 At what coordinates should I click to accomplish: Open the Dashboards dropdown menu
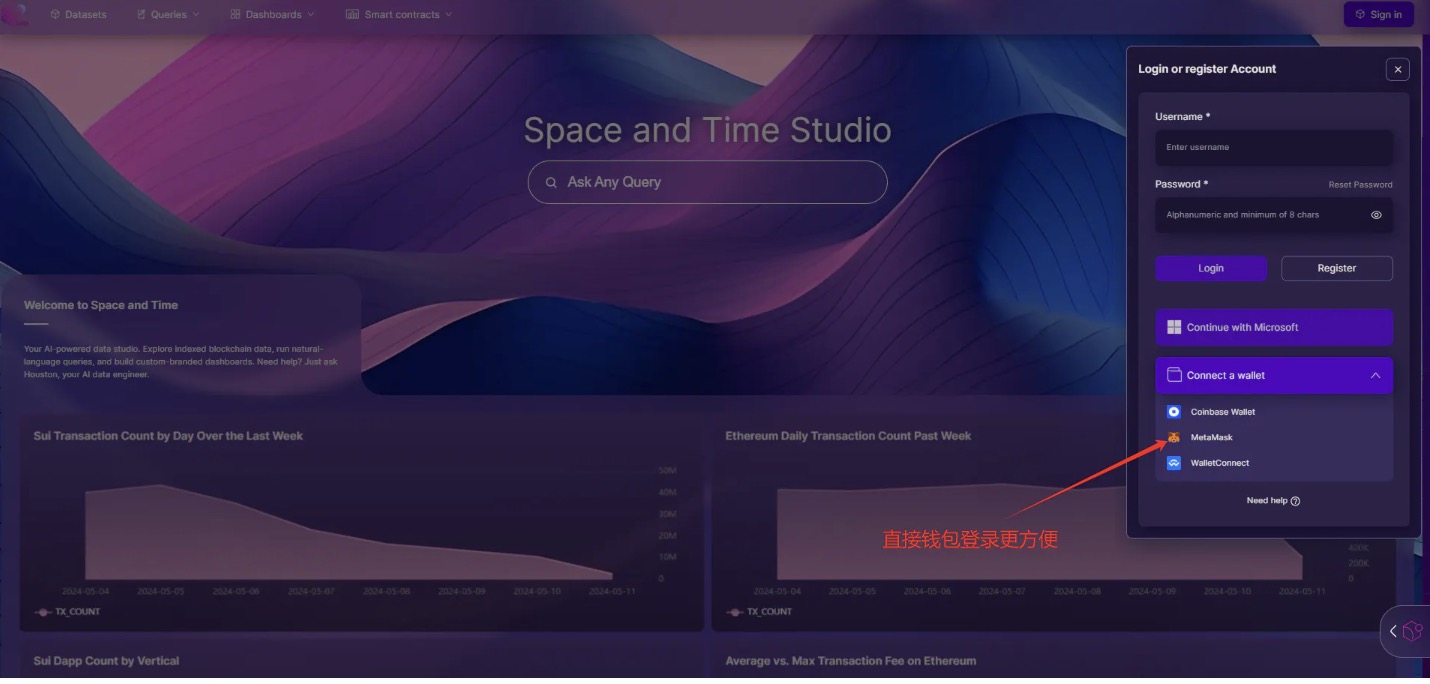tap(272, 15)
